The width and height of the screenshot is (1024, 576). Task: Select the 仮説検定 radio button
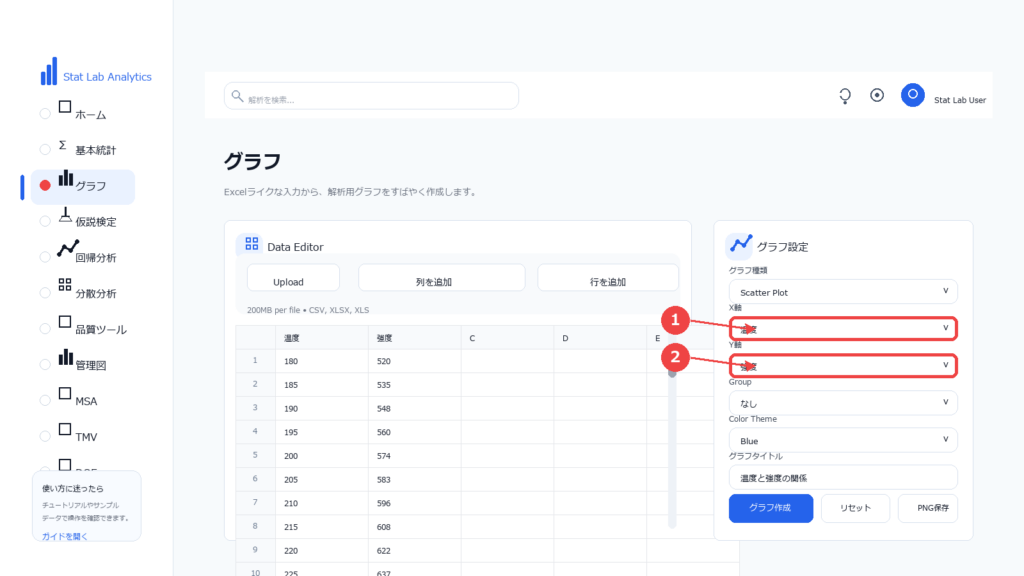45,221
